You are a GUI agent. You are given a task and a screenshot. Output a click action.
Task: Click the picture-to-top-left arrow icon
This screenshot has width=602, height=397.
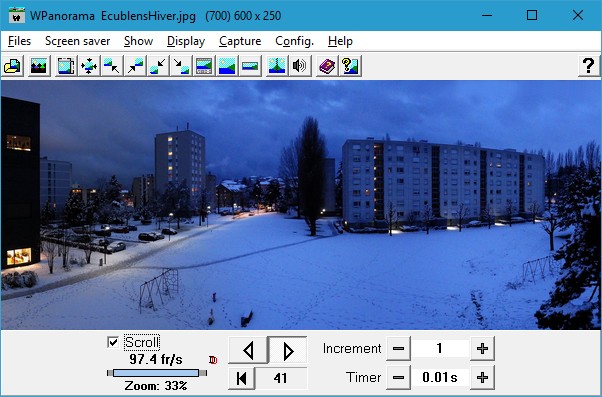coord(112,66)
